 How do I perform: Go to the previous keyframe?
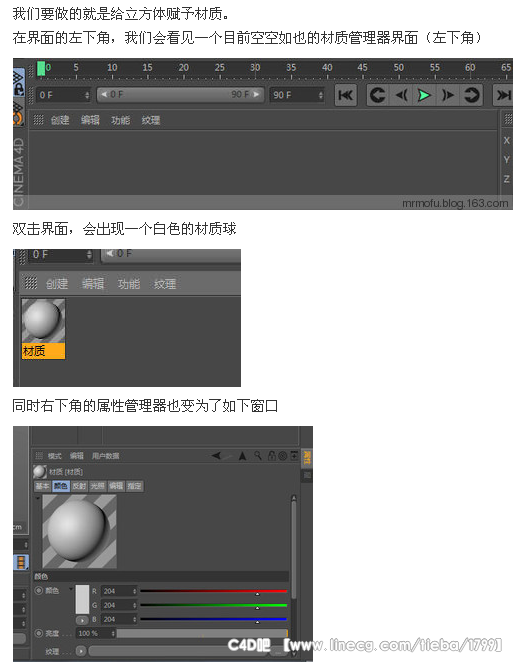click(x=377, y=95)
